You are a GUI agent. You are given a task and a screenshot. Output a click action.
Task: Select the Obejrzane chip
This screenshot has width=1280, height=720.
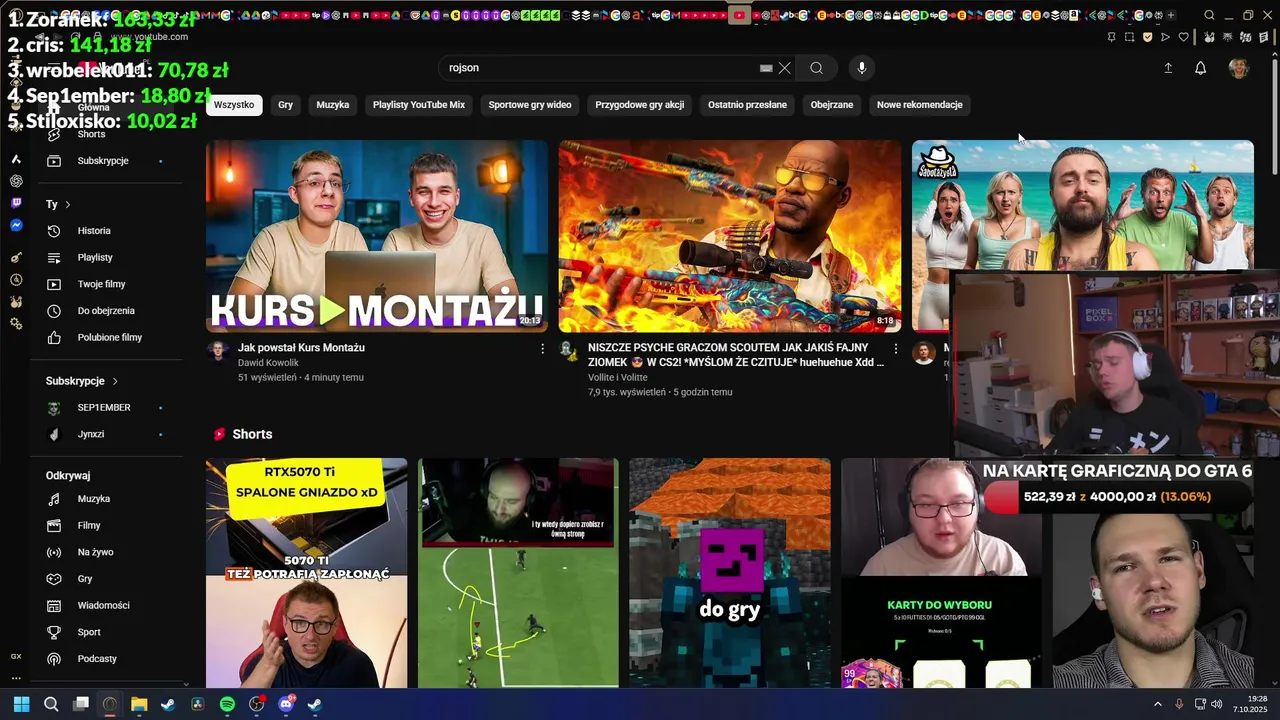point(832,105)
